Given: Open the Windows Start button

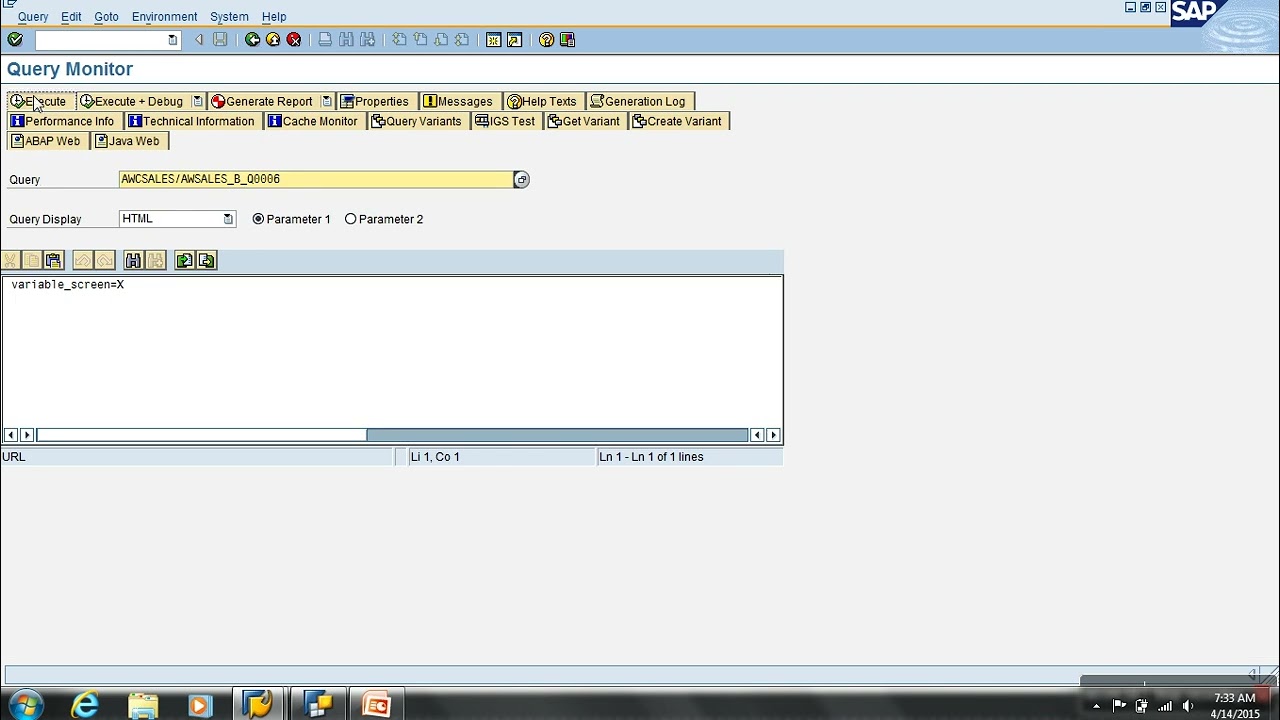Looking at the screenshot, I should pyautogui.click(x=25, y=705).
